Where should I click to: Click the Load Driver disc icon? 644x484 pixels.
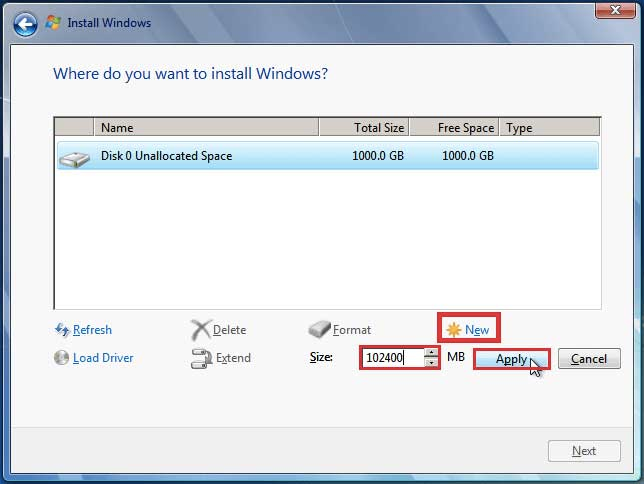coord(62,357)
